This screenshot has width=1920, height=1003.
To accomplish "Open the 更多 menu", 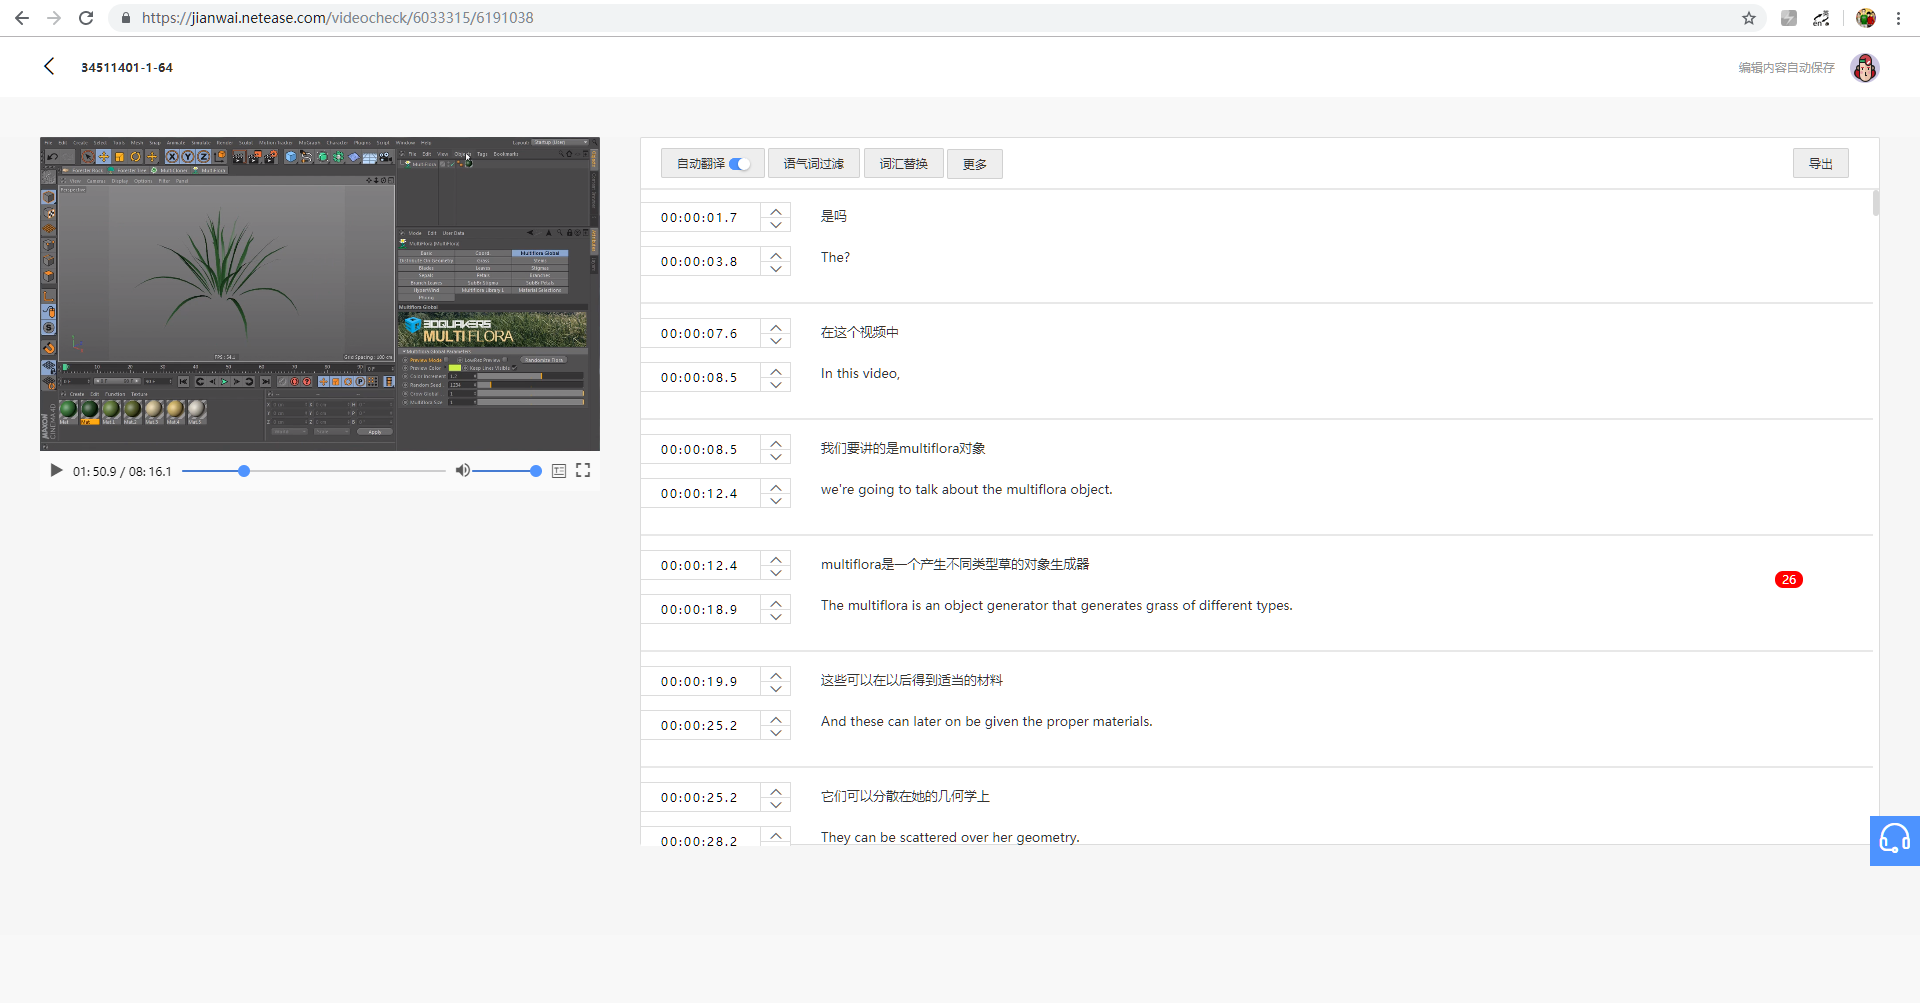I will point(975,164).
